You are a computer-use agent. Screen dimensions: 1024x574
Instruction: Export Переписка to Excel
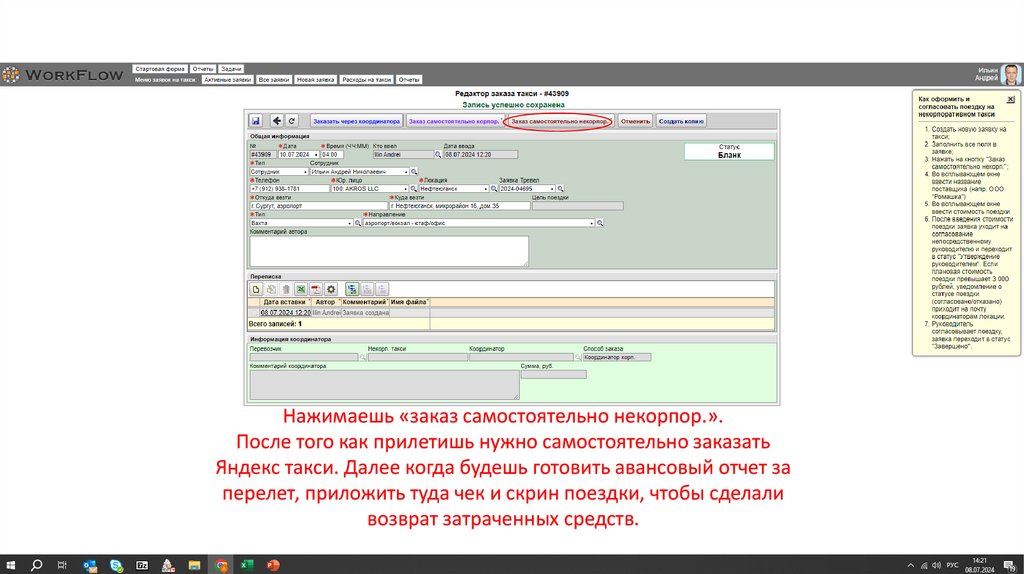click(x=301, y=289)
